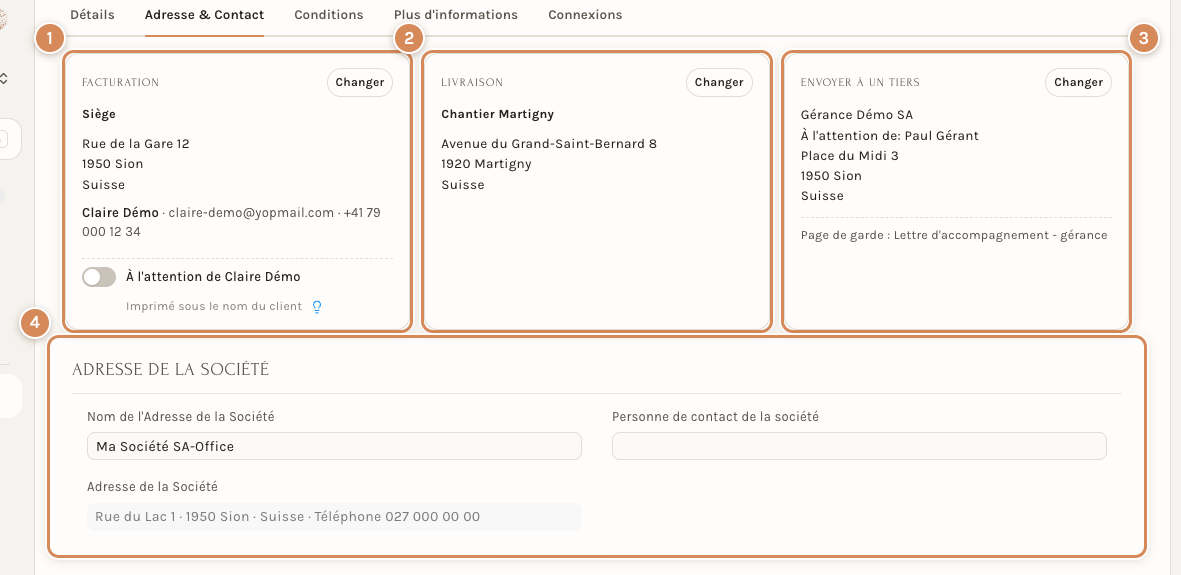Click Place du Midi 3 line
This screenshot has height=575, width=1181.
tap(850, 156)
